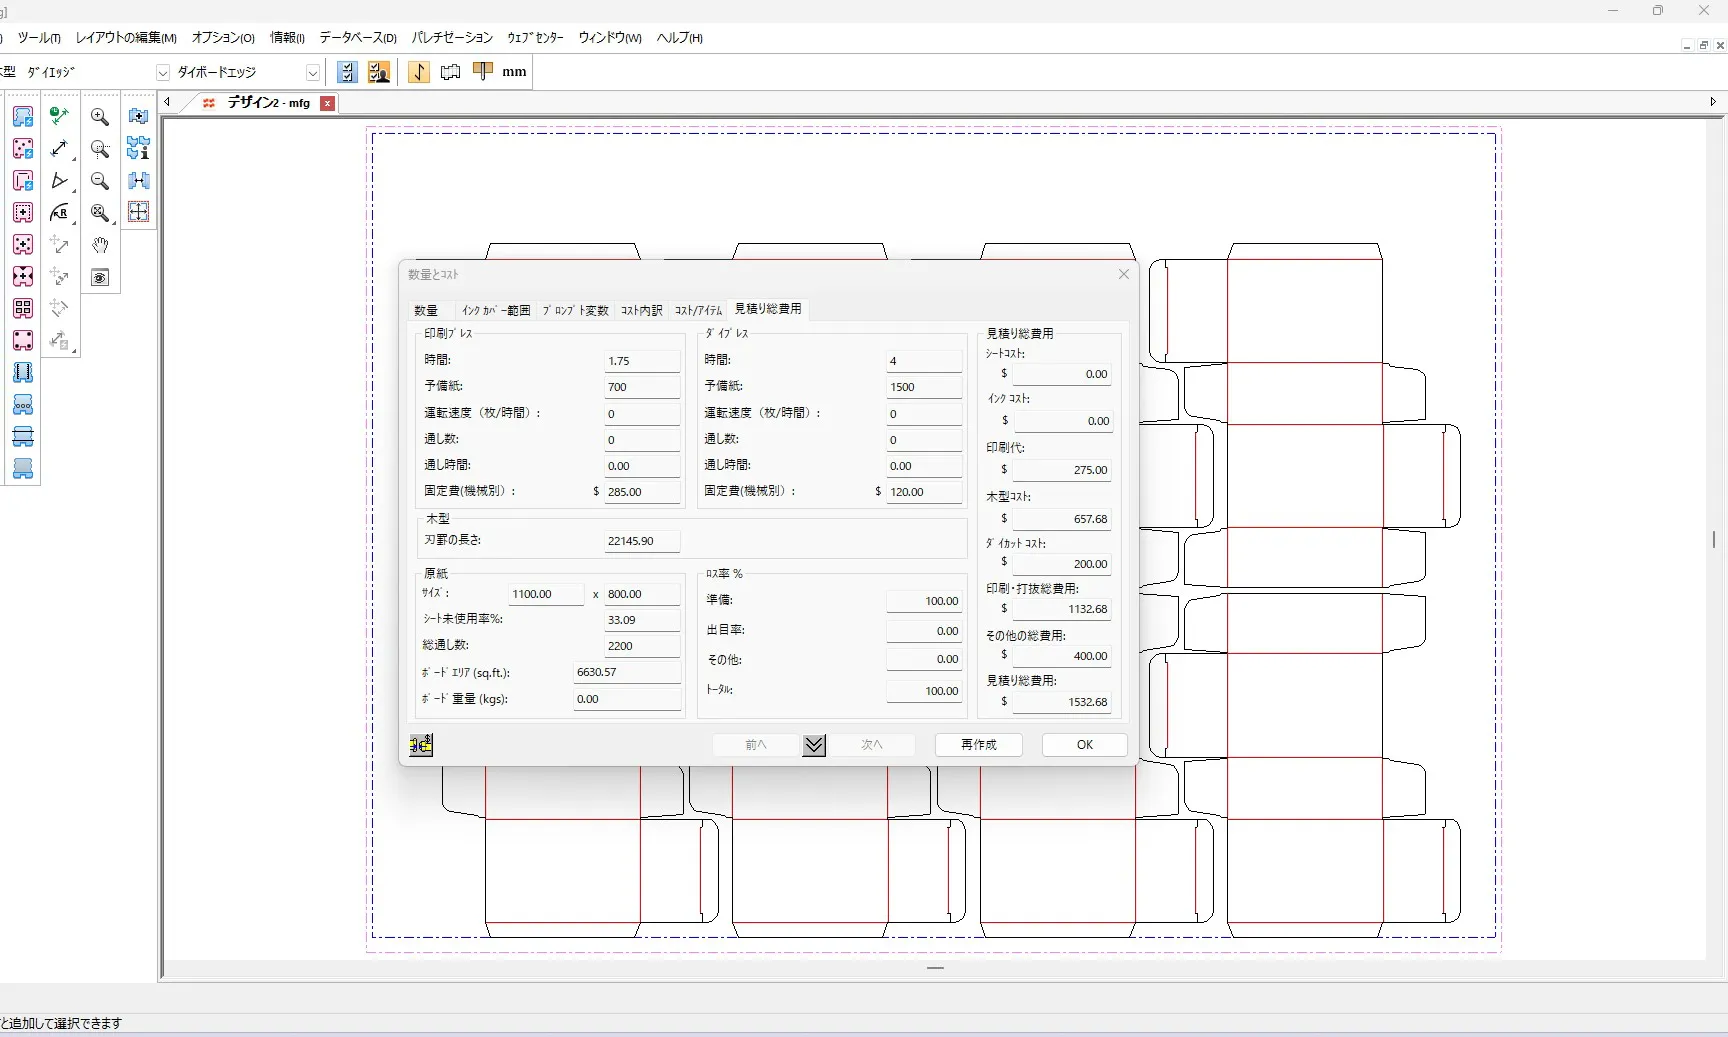
Task: Select the angle measurement tool
Action: tap(60, 181)
